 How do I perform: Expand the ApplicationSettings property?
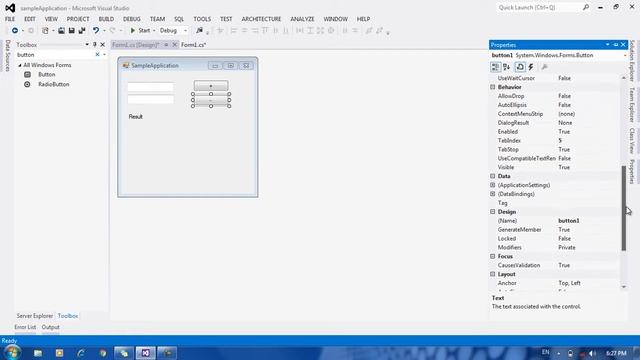click(493, 185)
